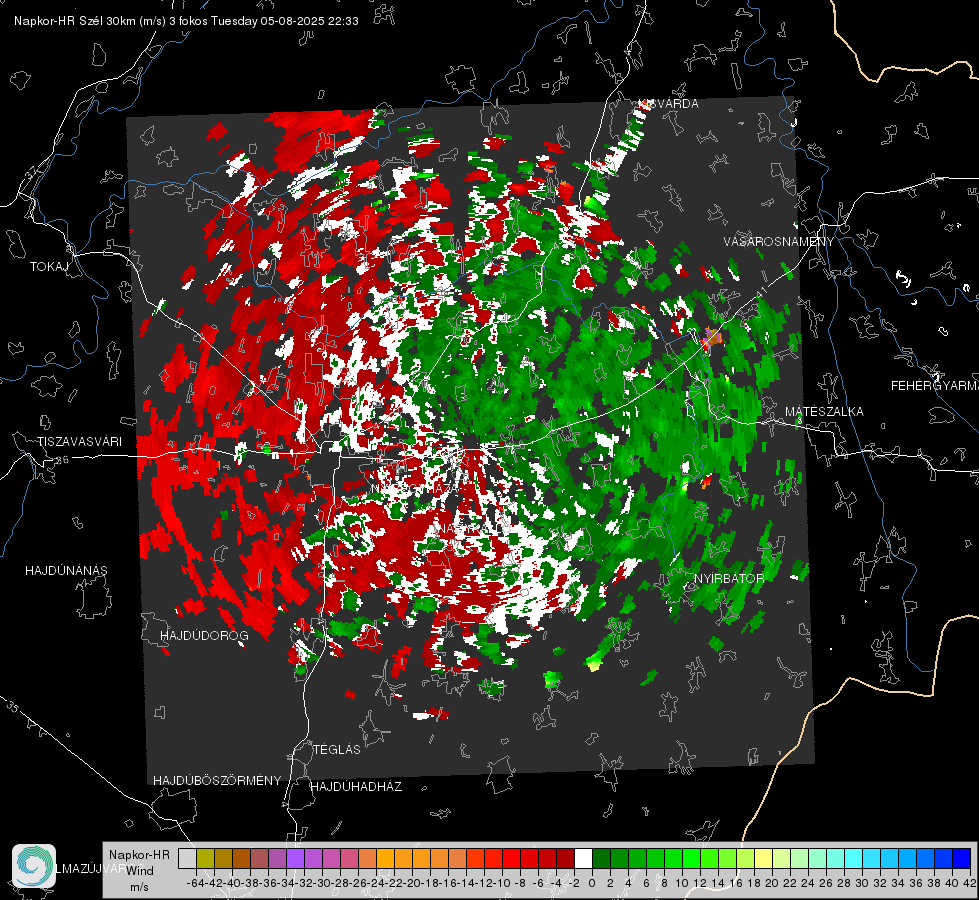The width and height of the screenshot is (979, 900).
Task: Click road number 35 label
Action: [12, 707]
